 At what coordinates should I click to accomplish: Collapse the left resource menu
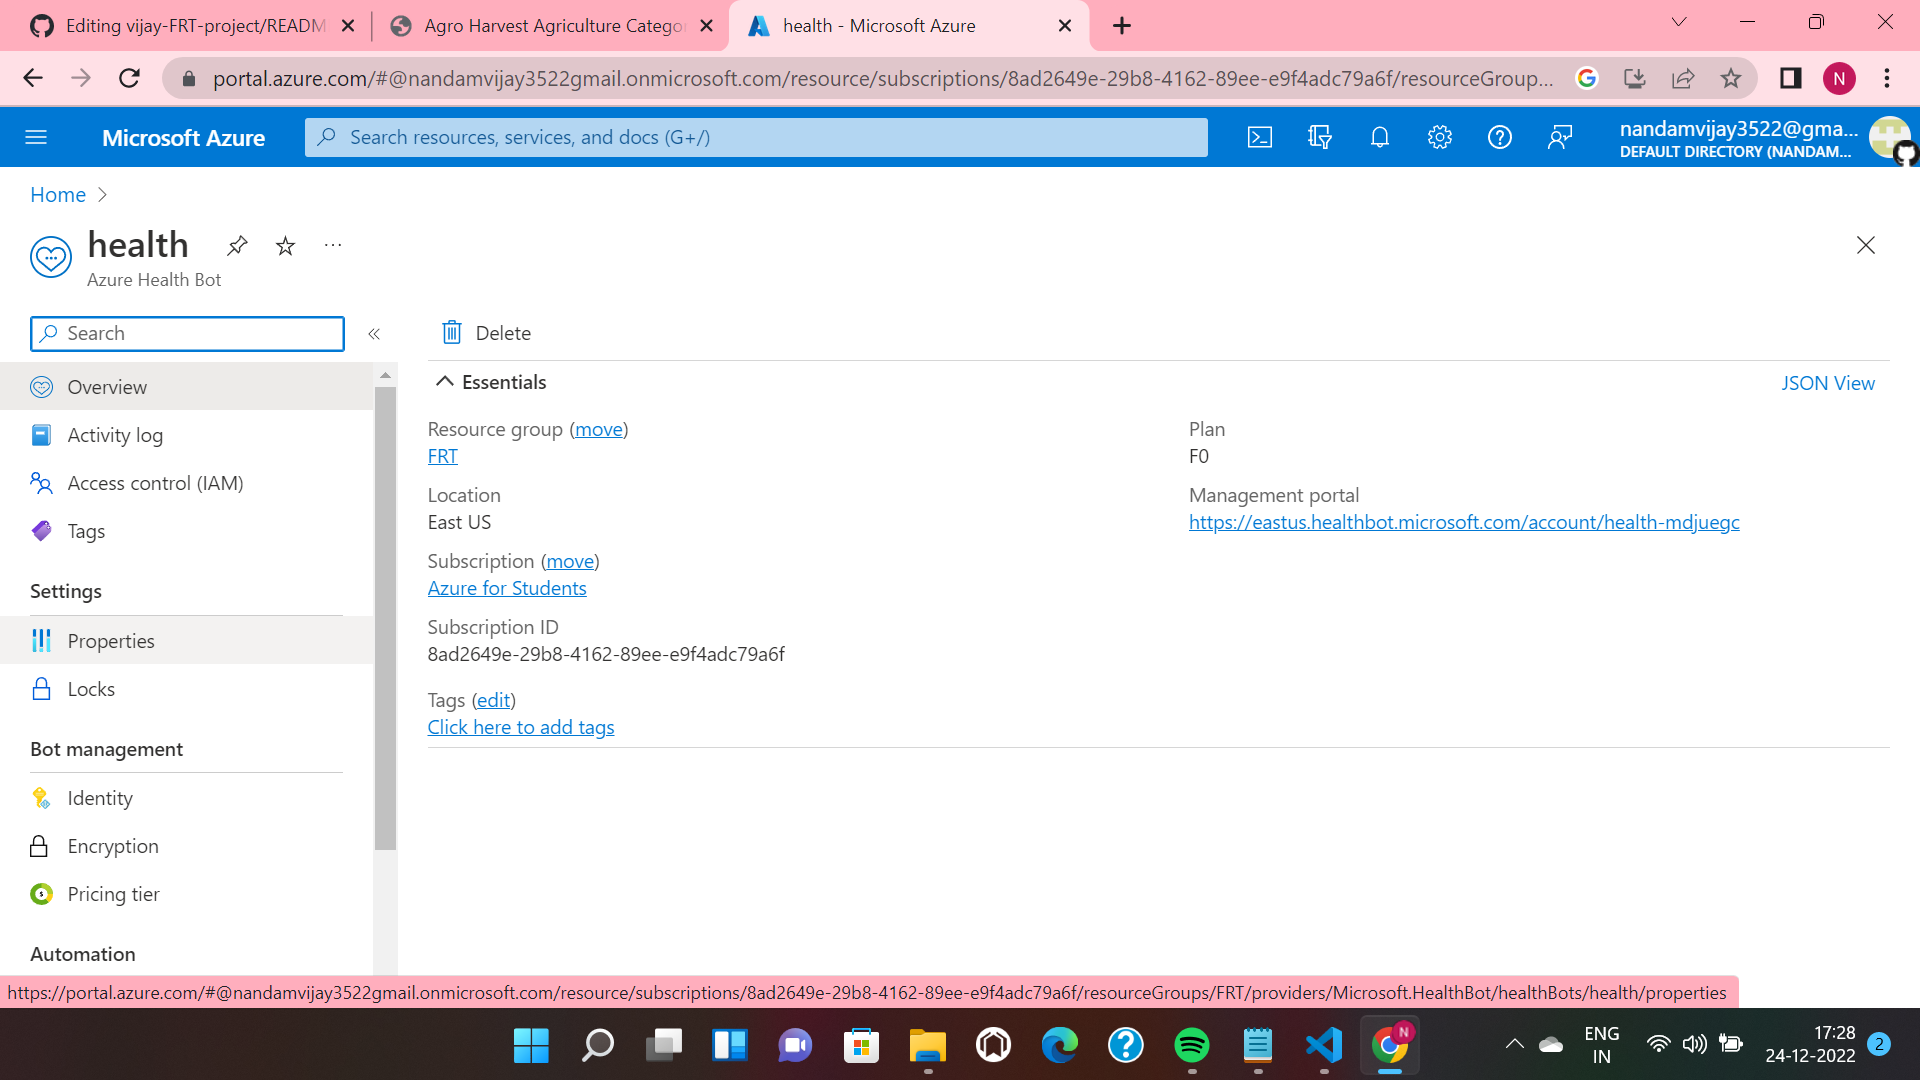point(374,334)
